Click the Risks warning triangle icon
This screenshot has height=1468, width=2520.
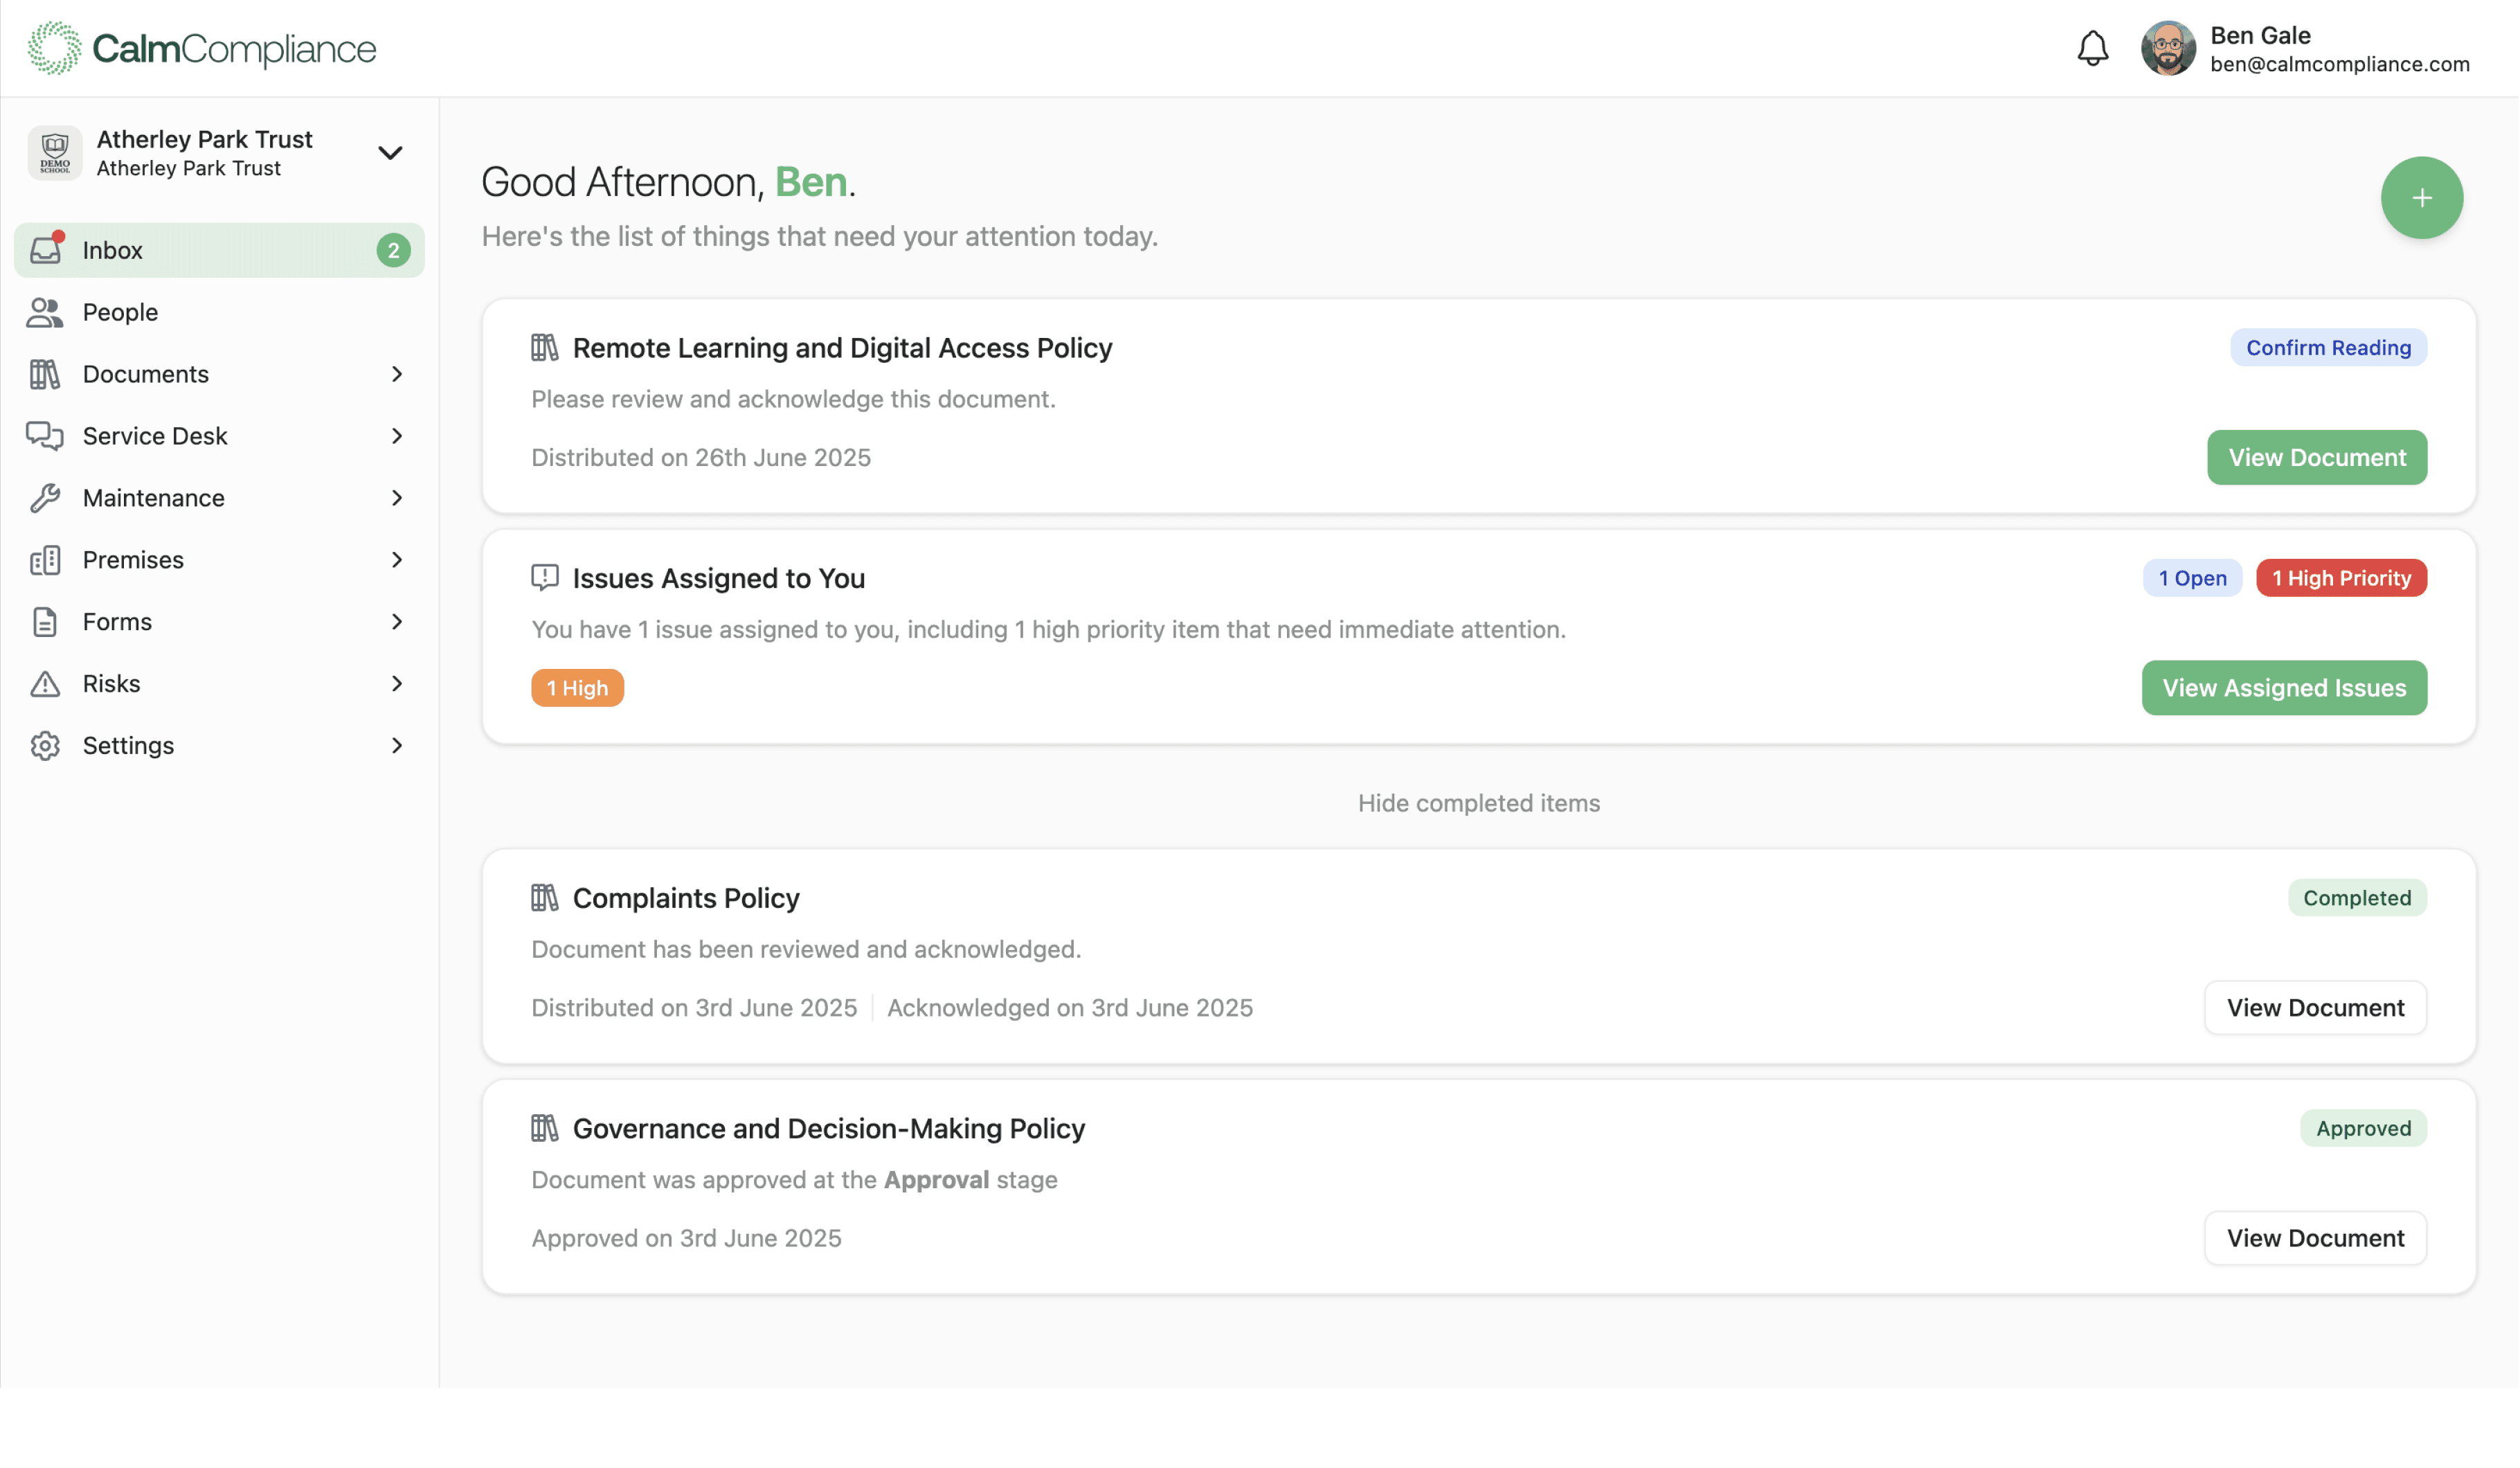click(x=44, y=683)
